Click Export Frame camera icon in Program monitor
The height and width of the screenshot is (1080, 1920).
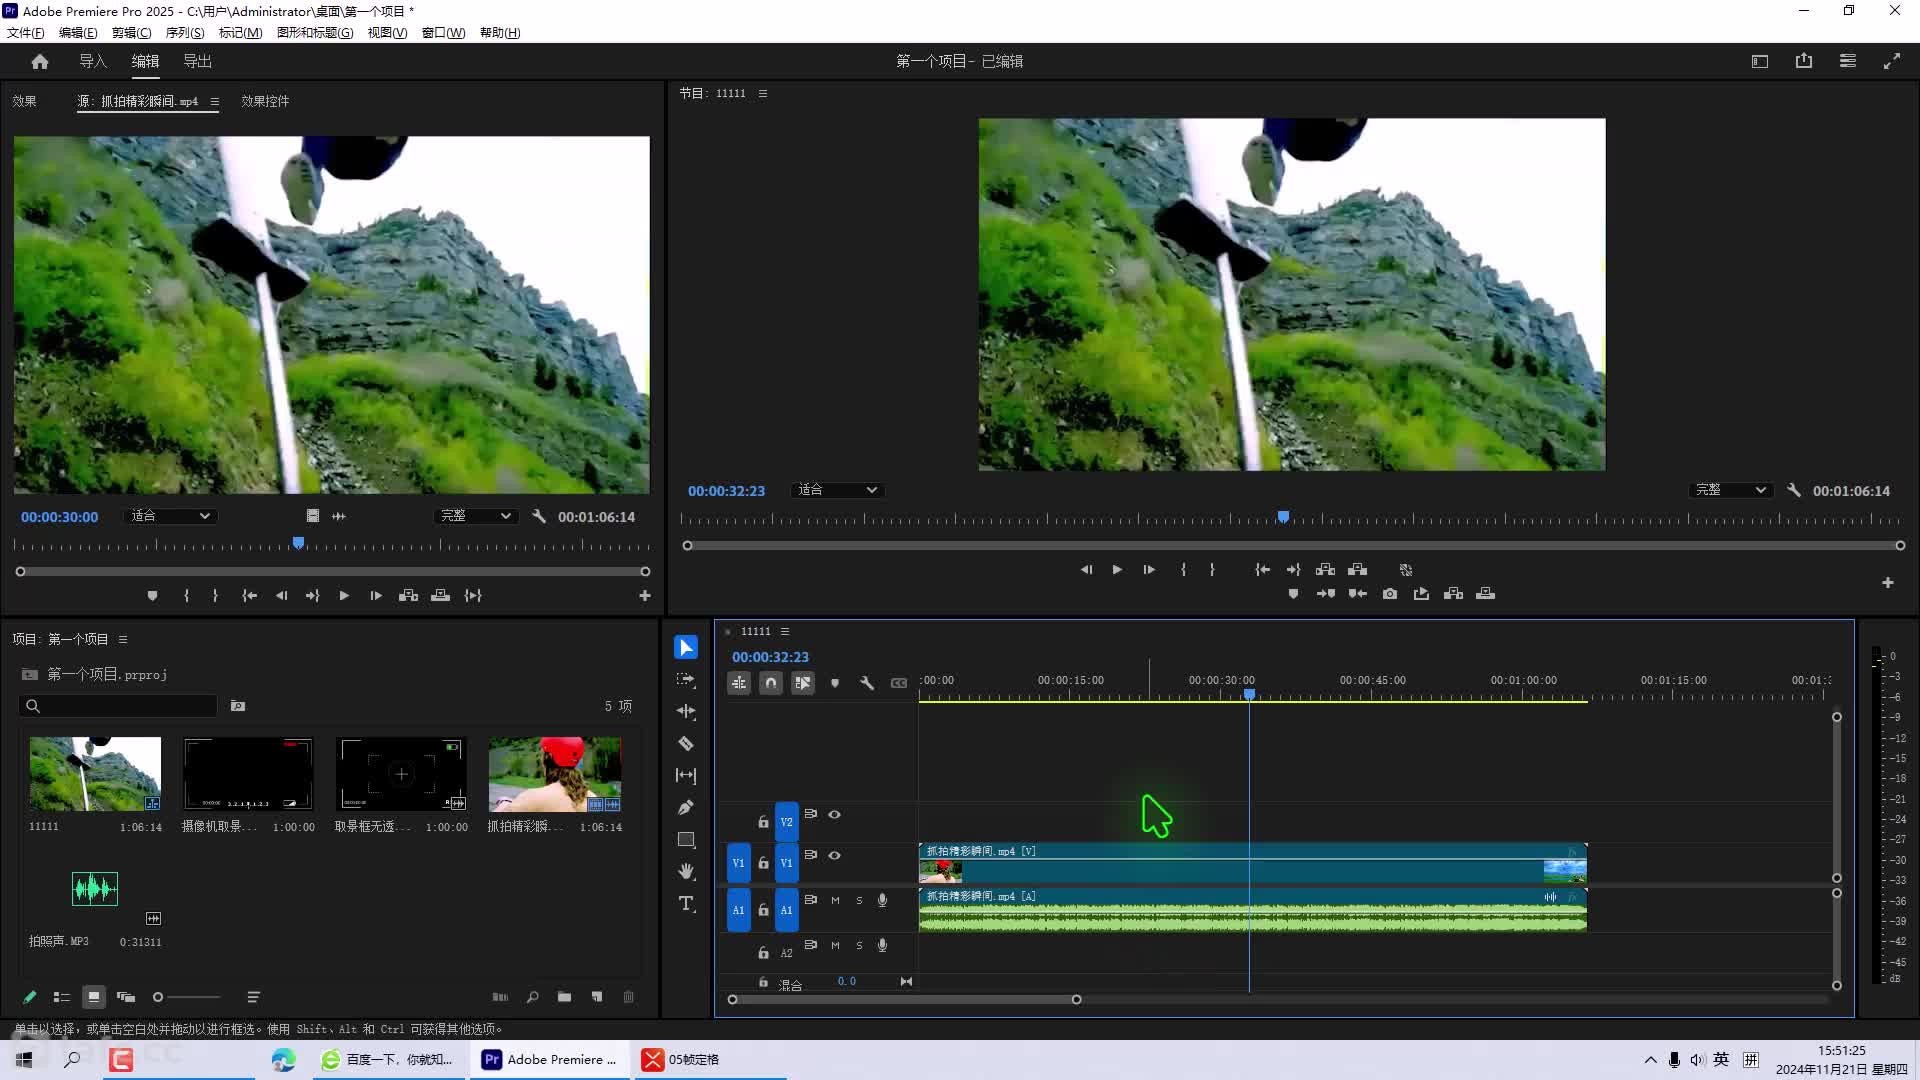pos(1390,594)
